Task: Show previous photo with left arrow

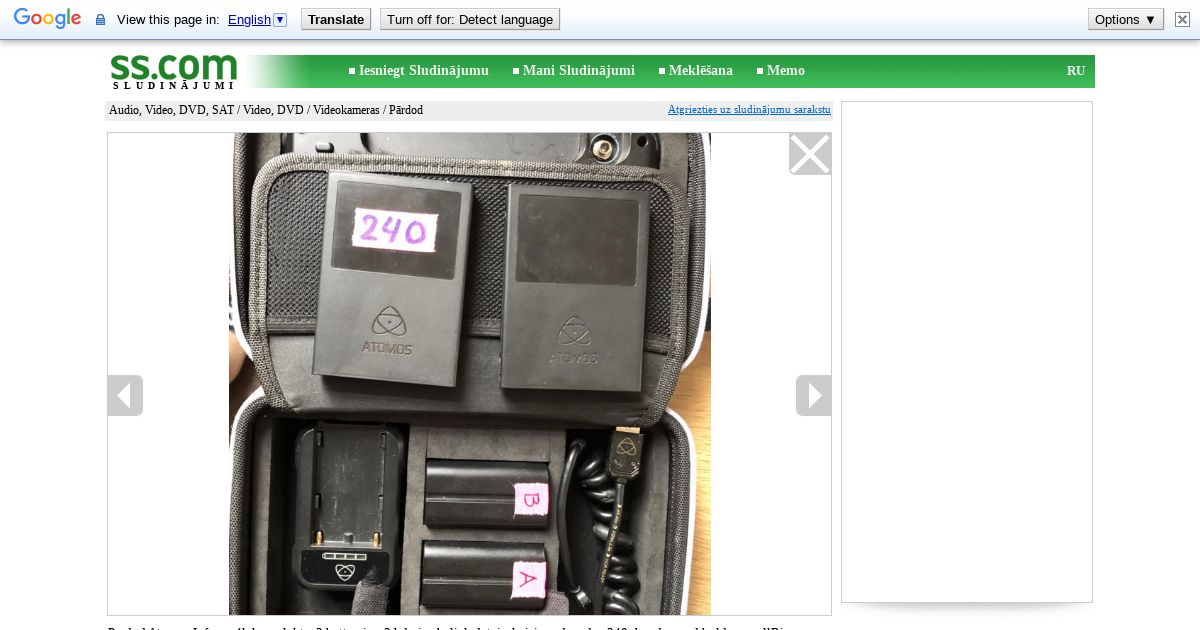Action: 125,395
